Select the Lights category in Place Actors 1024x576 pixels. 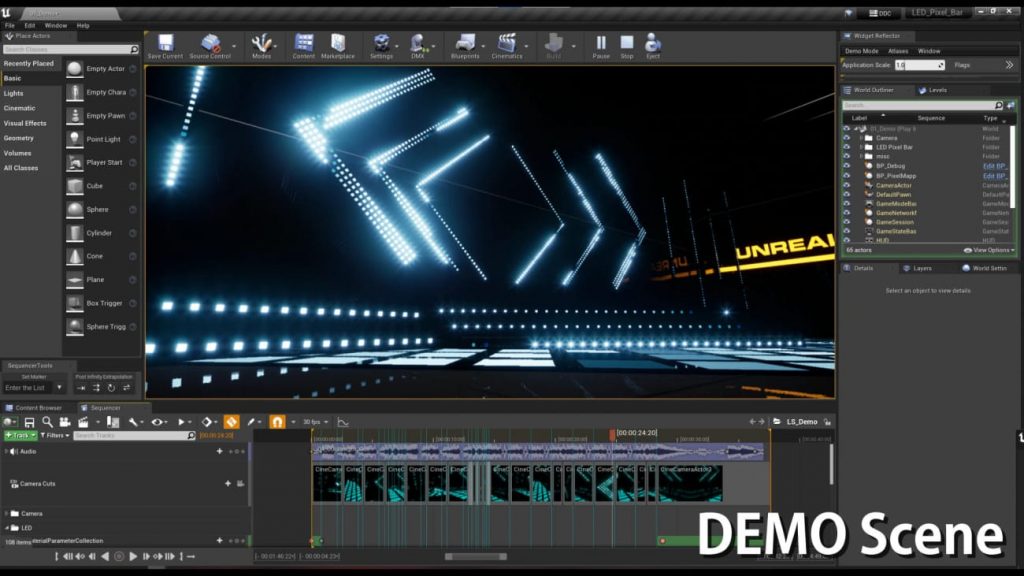coord(14,93)
